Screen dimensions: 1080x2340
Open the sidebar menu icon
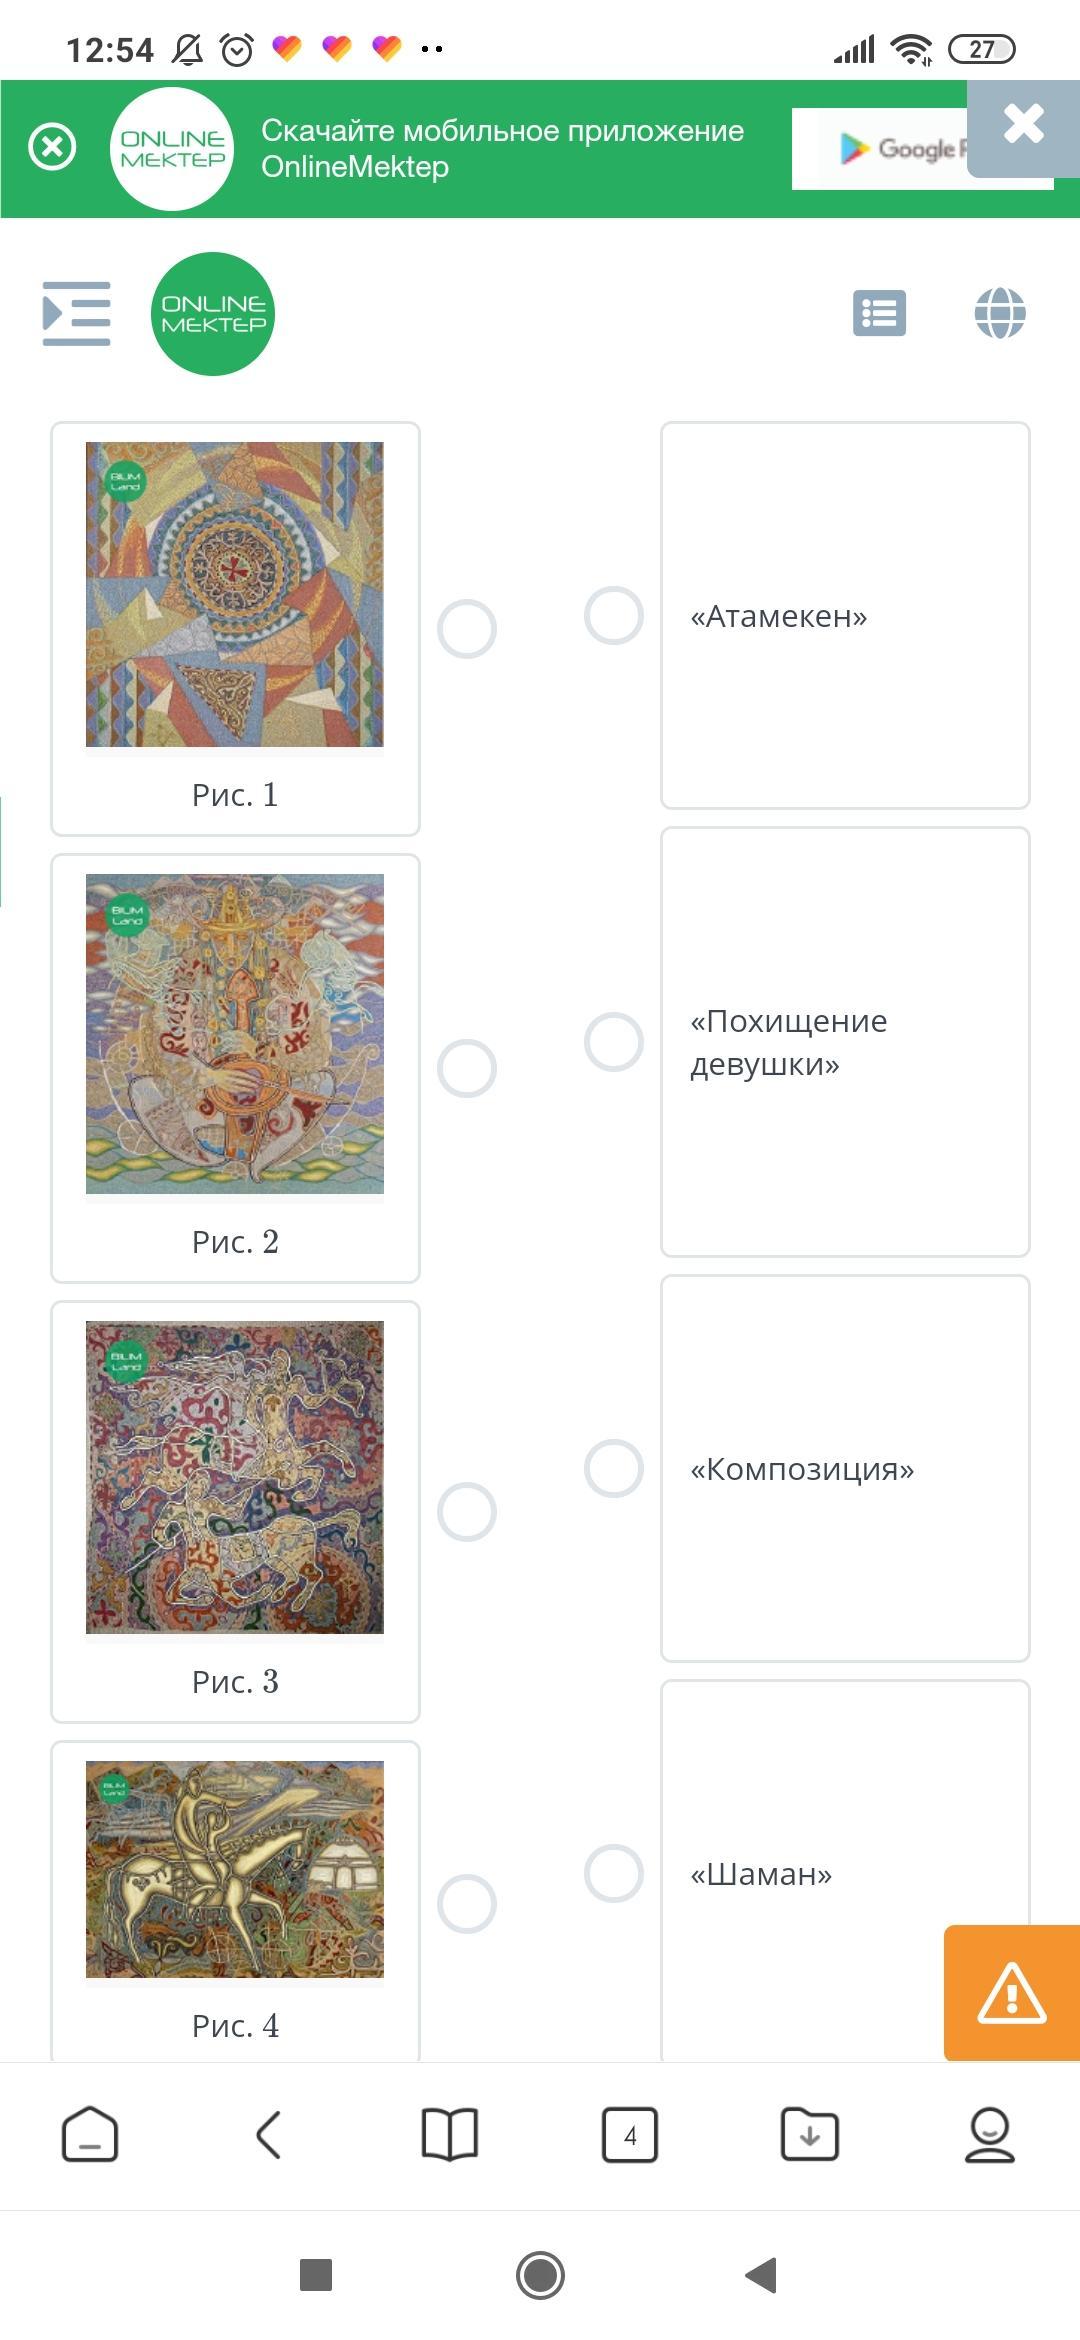76,314
